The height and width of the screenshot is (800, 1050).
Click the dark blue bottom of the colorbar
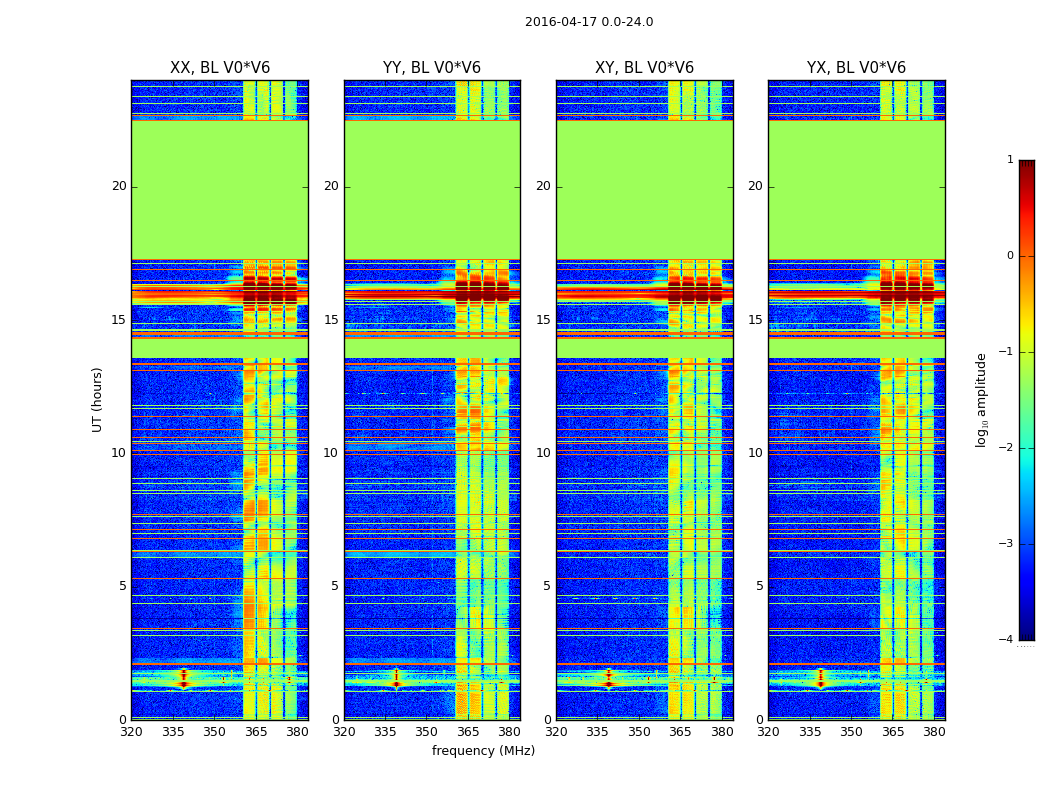[x=1026, y=634]
